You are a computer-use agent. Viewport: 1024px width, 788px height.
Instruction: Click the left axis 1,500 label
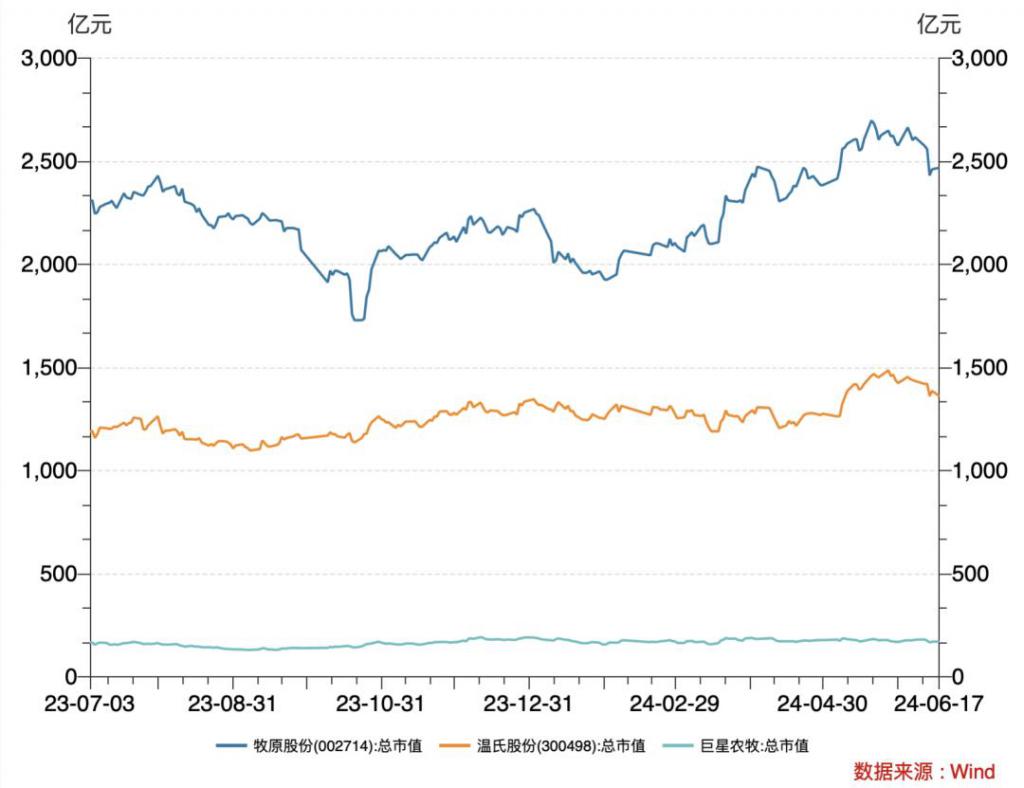point(50,368)
